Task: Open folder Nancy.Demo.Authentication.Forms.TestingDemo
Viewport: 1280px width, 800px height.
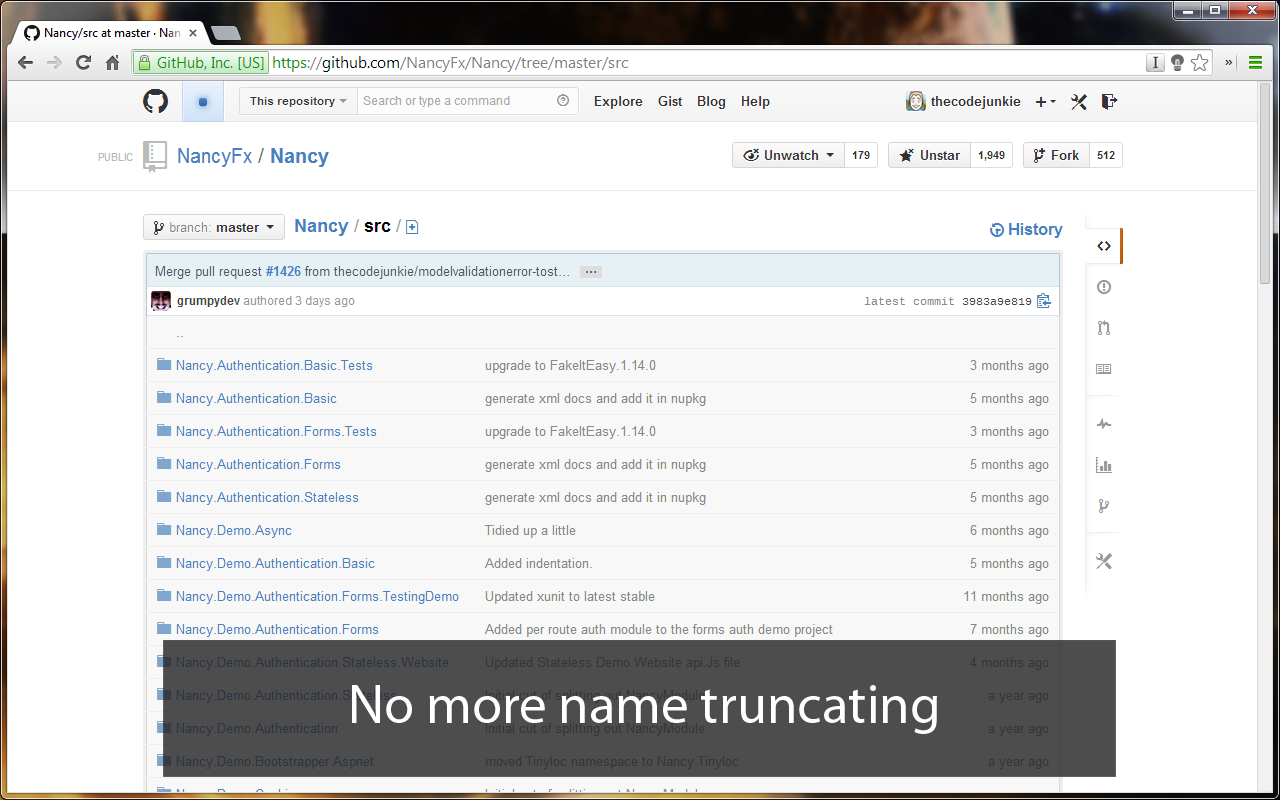Action: (317, 596)
